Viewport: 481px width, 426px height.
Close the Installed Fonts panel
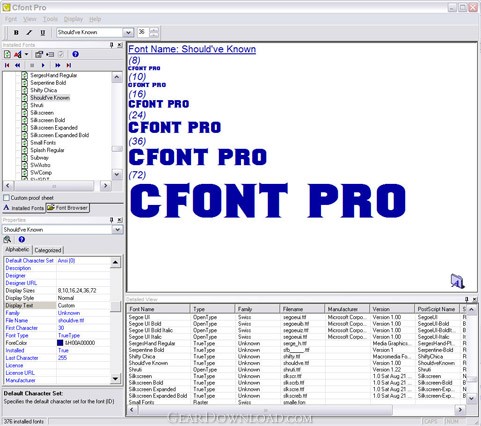(120, 45)
